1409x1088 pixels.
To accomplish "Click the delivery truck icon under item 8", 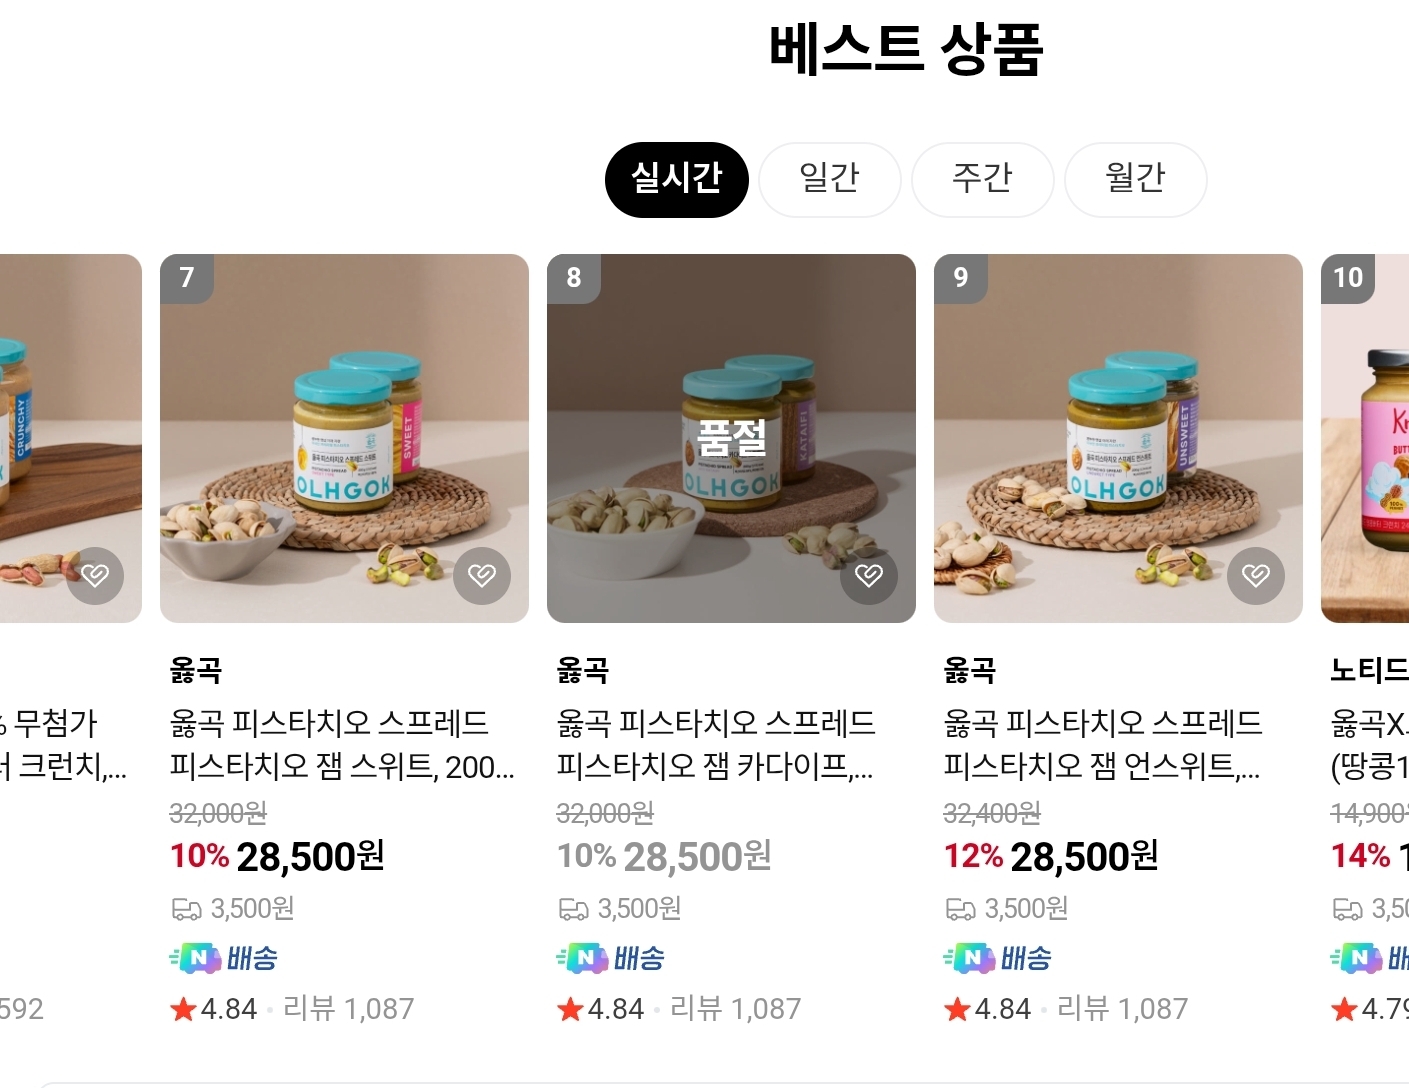I will point(573,909).
